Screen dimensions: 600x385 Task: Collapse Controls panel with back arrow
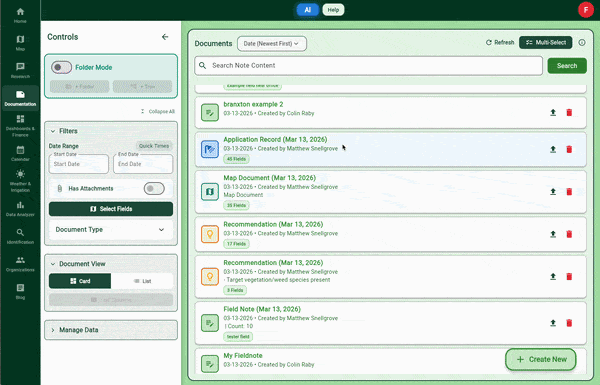click(x=165, y=37)
